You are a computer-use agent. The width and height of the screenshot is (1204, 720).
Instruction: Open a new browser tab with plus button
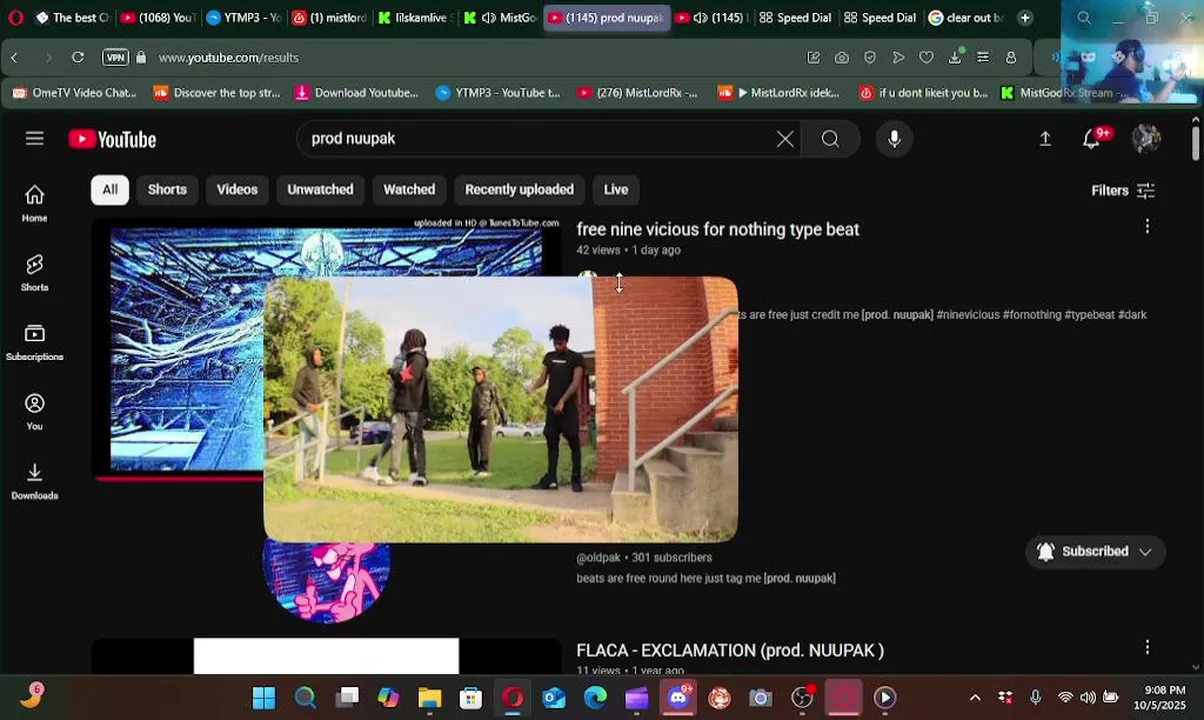click(x=1025, y=17)
